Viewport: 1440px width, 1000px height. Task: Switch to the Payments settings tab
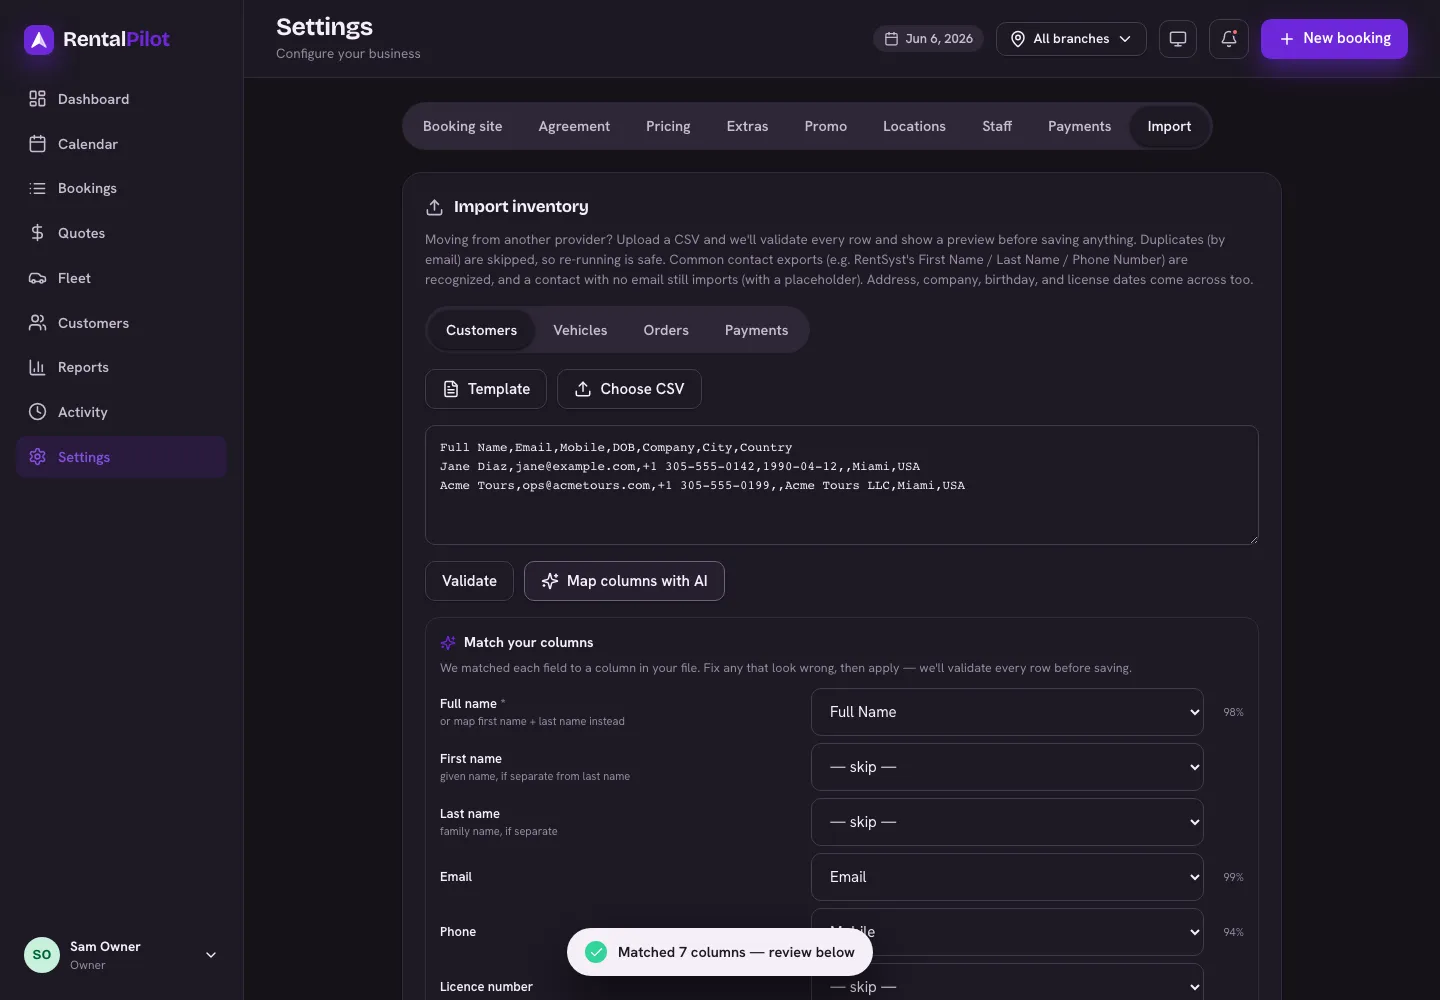[1079, 126]
